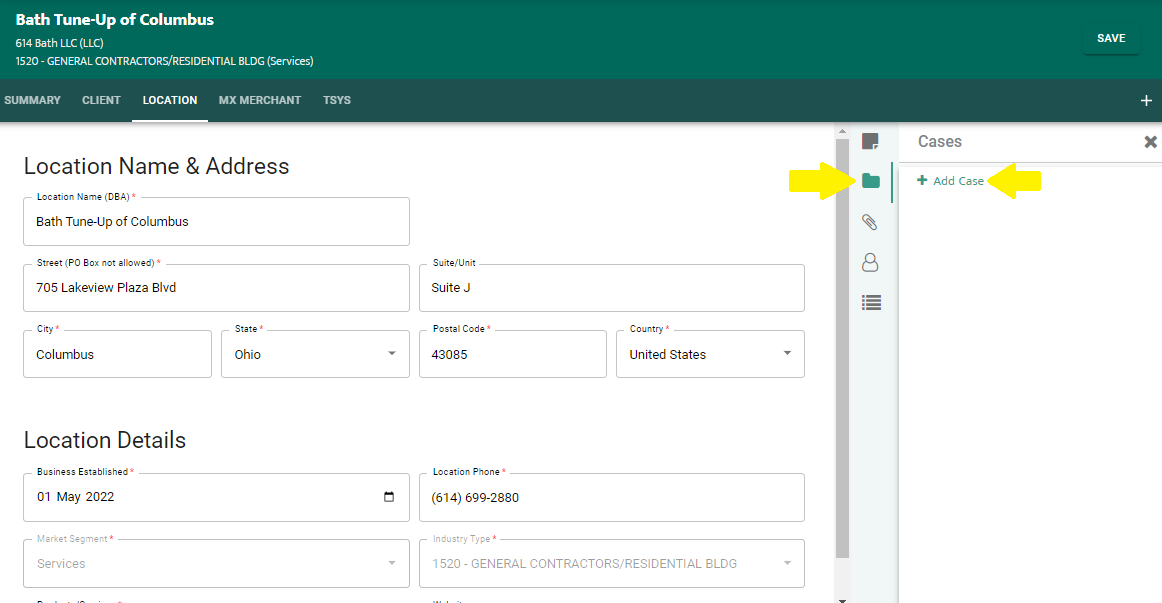
Task: Expand the Market Segment dropdown
Action: 391,563
